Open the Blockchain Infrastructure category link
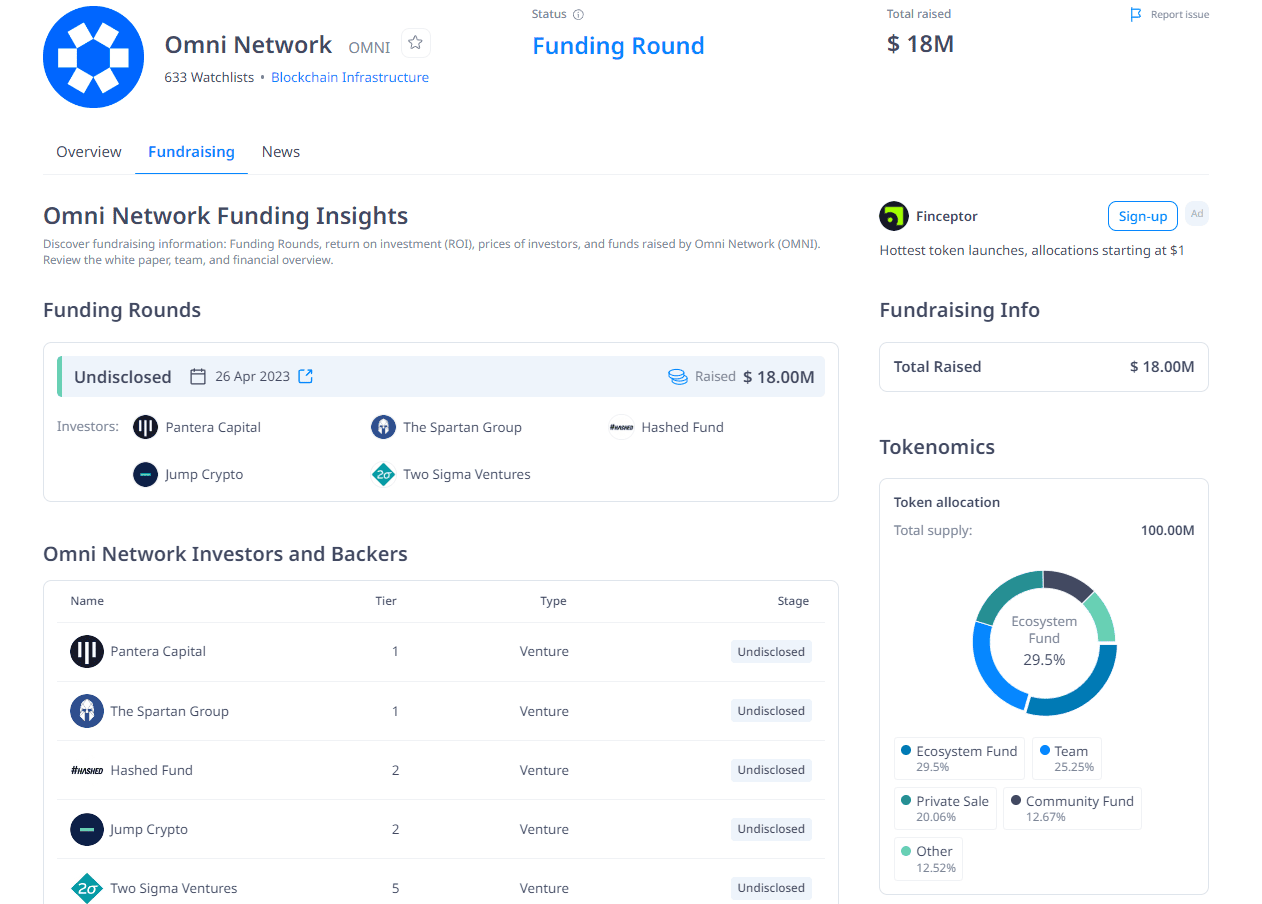1262x904 pixels. pyautogui.click(x=350, y=77)
